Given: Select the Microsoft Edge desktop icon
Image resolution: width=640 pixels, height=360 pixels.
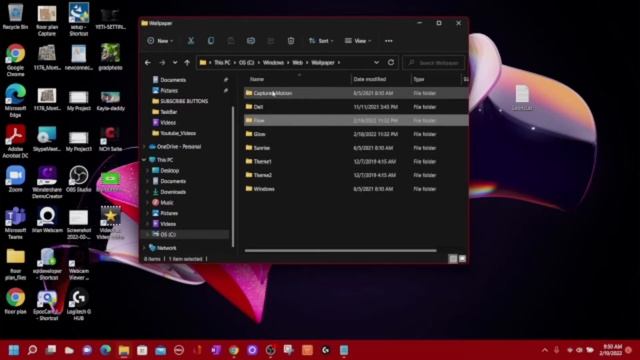Looking at the screenshot, I should coord(16,101).
